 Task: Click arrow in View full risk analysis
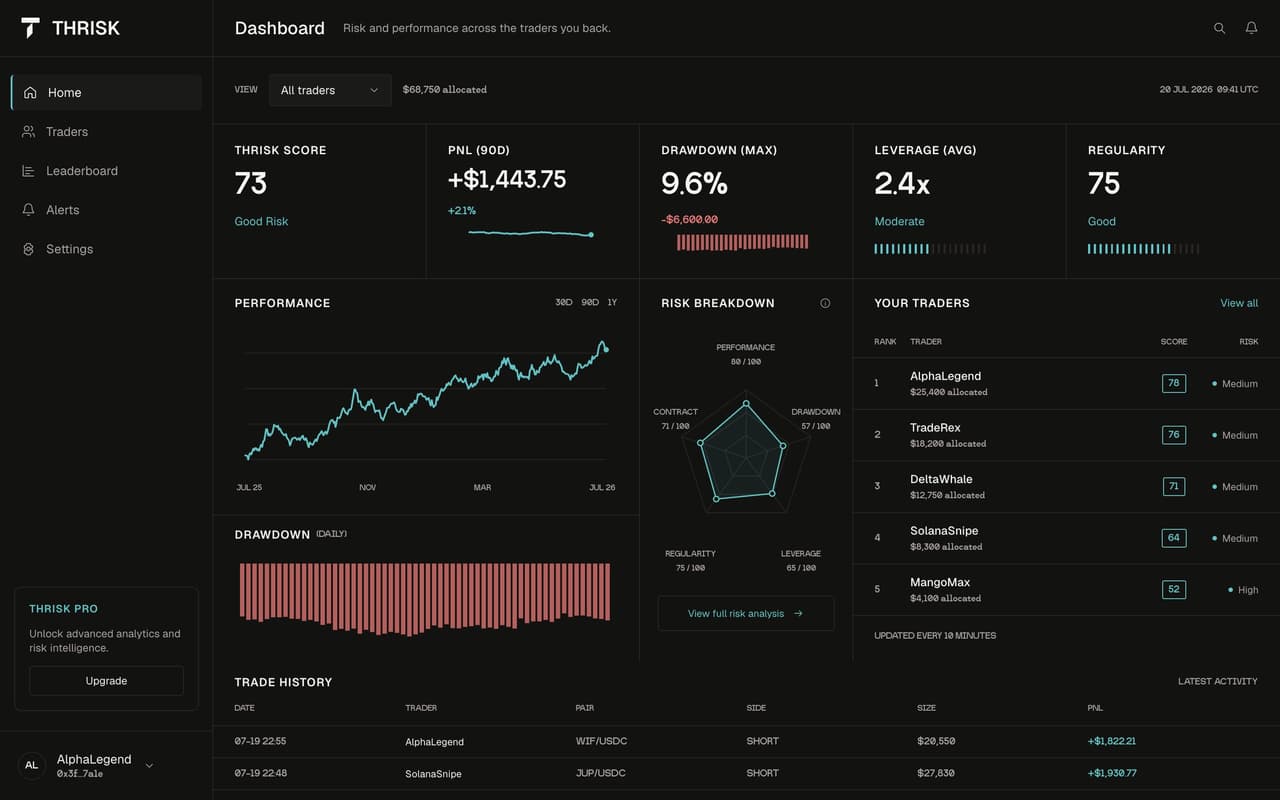tap(798, 614)
